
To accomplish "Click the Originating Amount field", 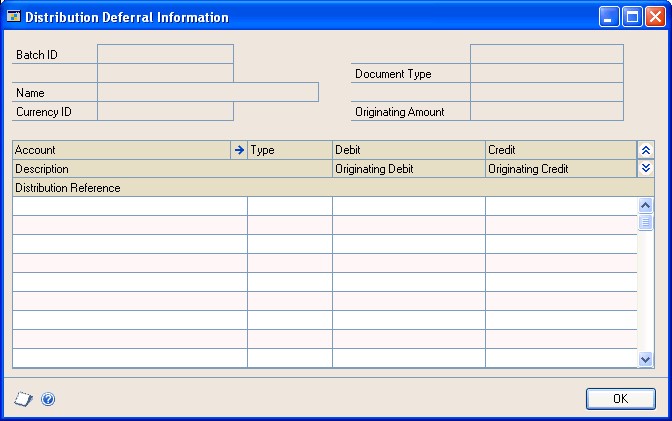I will (x=547, y=111).
